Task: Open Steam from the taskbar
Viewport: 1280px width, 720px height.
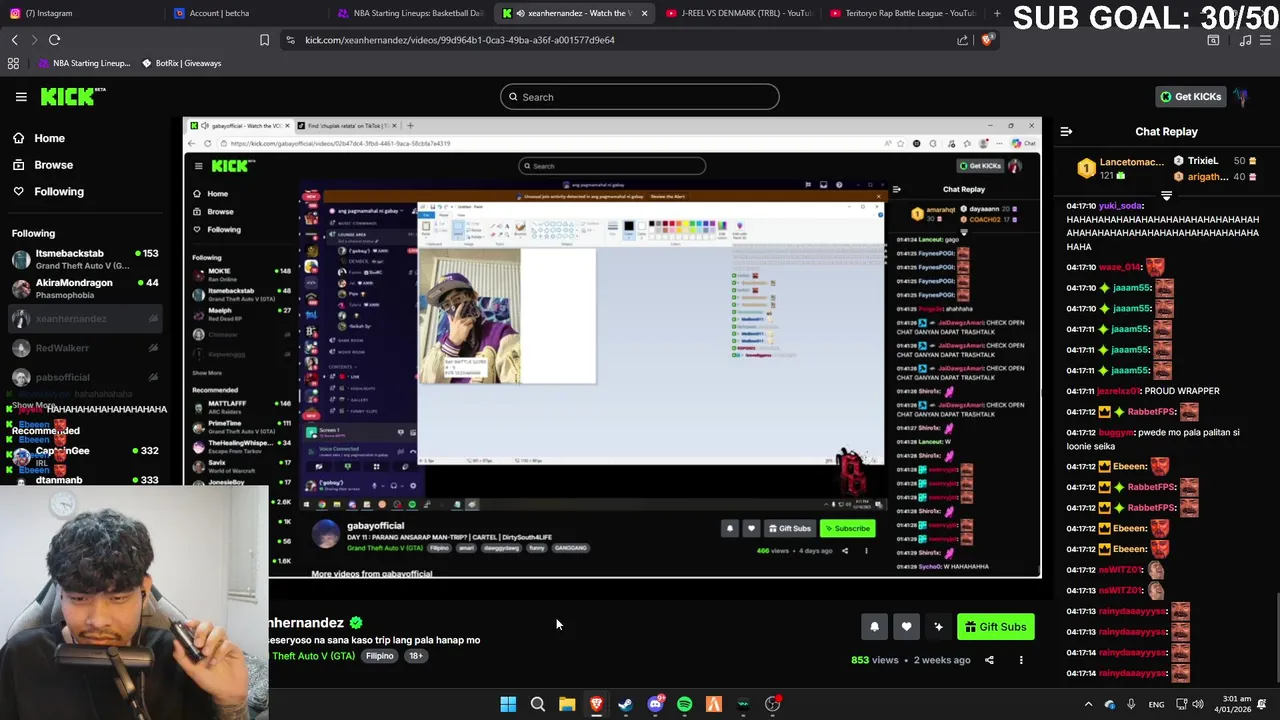Action: (625, 704)
